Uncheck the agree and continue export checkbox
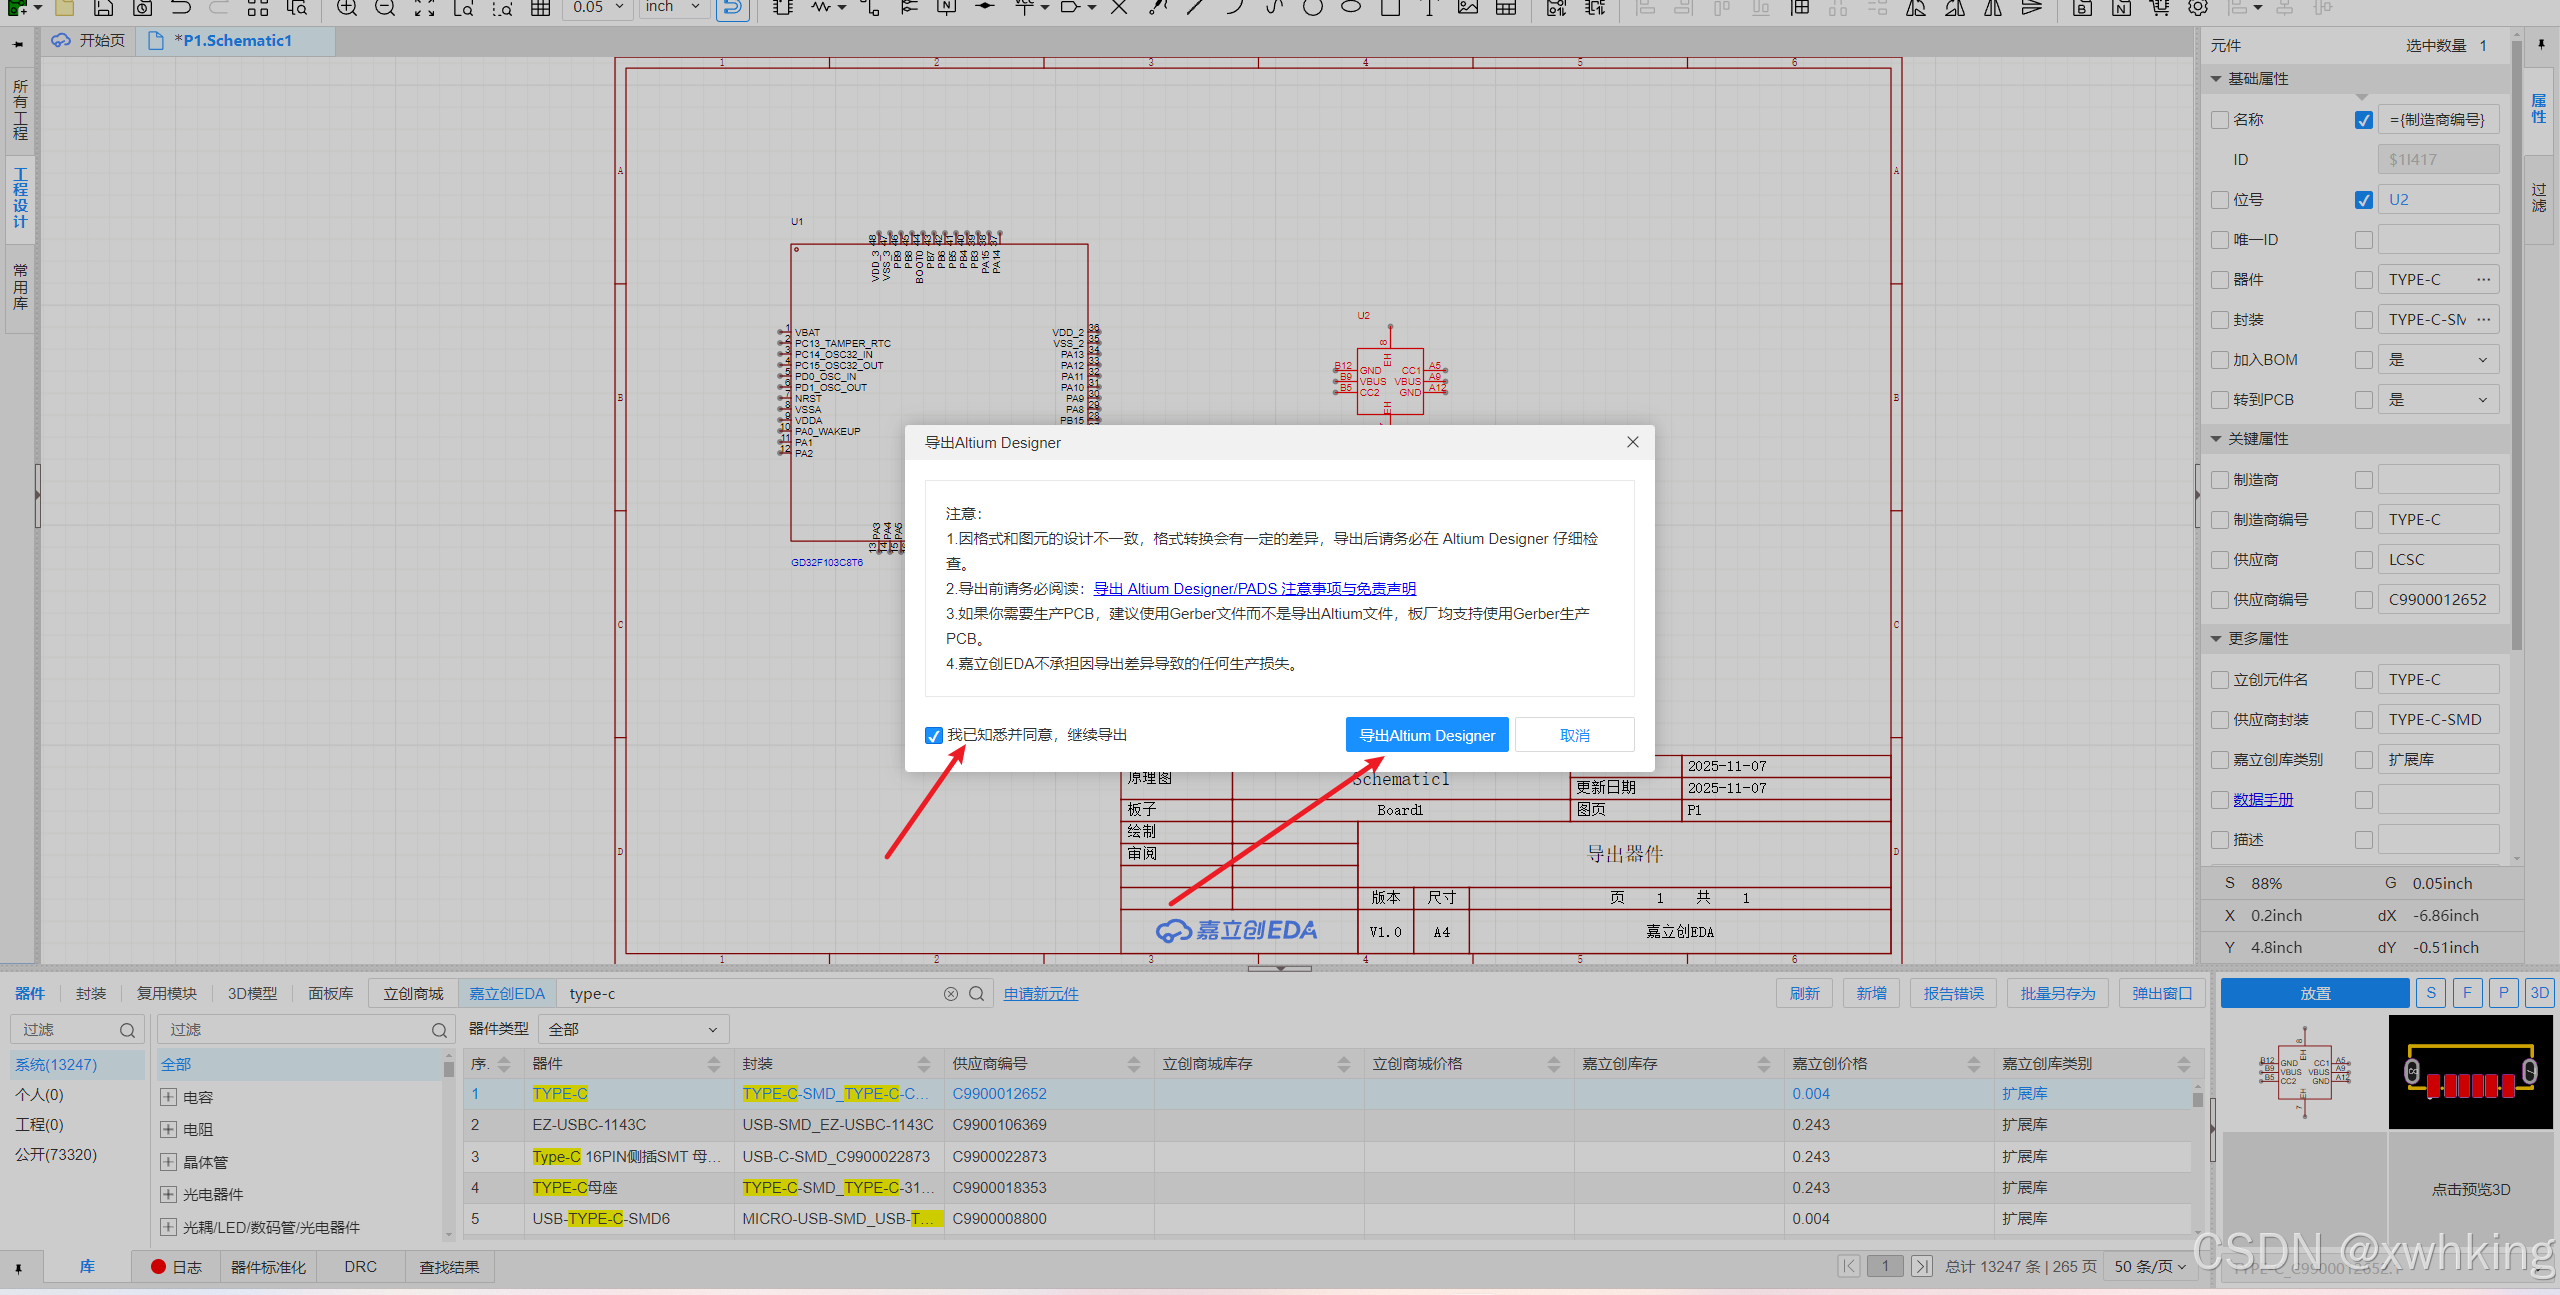 (934, 735)
